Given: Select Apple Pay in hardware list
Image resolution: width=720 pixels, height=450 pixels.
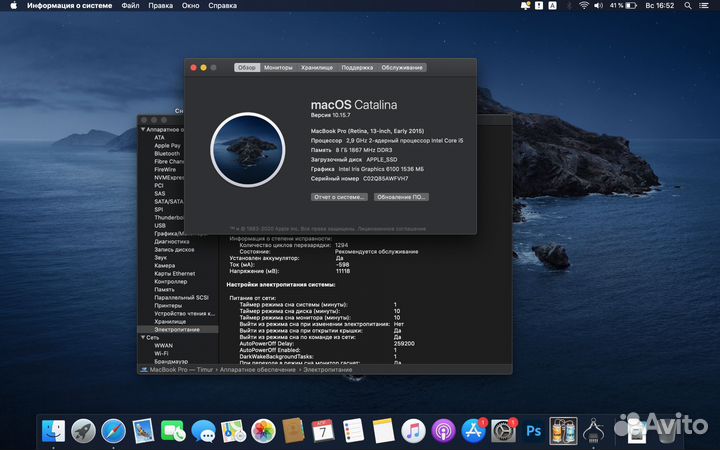Looking at the screenshot, I should click(167, 146).
